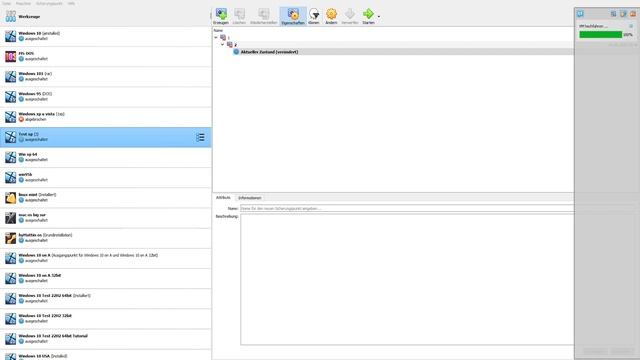Click the yellow linux mint VM icon
The height and width of the screenshot is (360, 640).
coord(11,198)
